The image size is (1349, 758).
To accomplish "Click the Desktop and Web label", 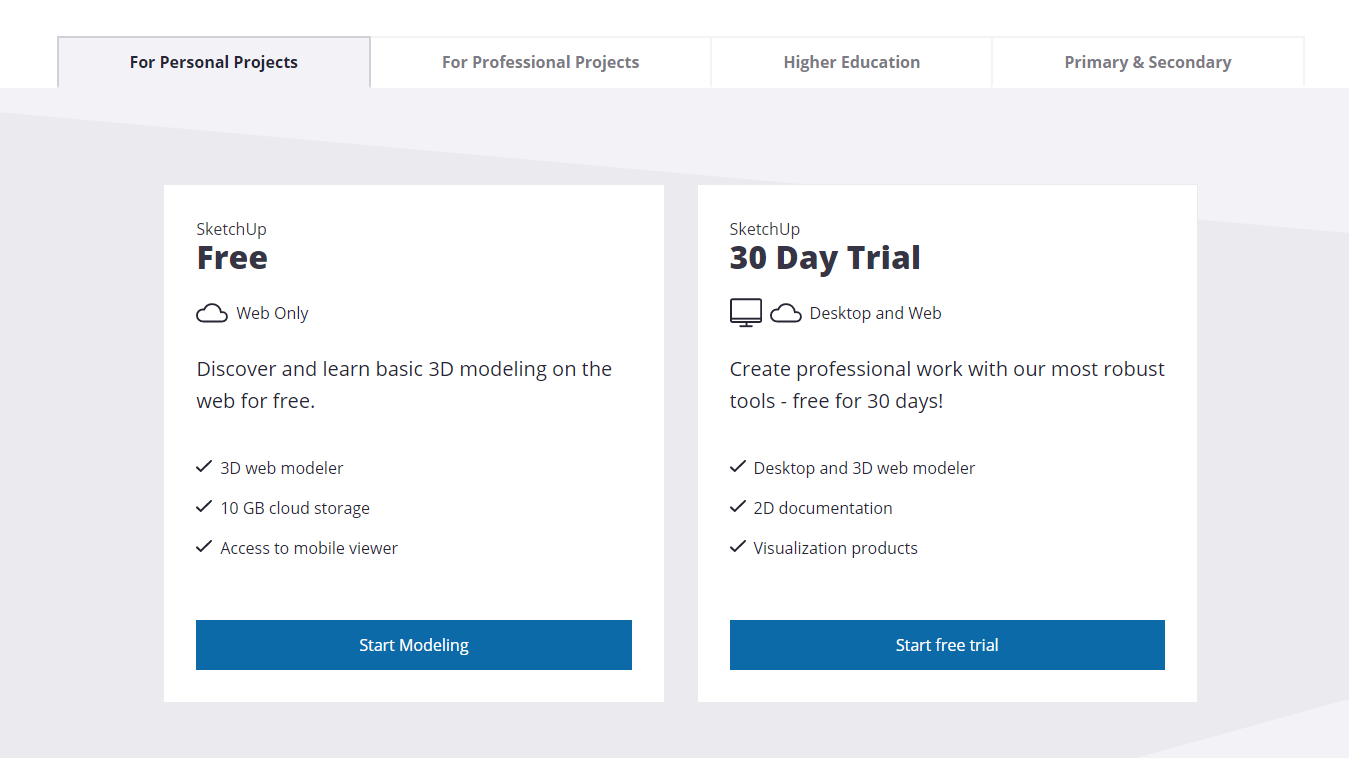I will click(x=875, y=313).
